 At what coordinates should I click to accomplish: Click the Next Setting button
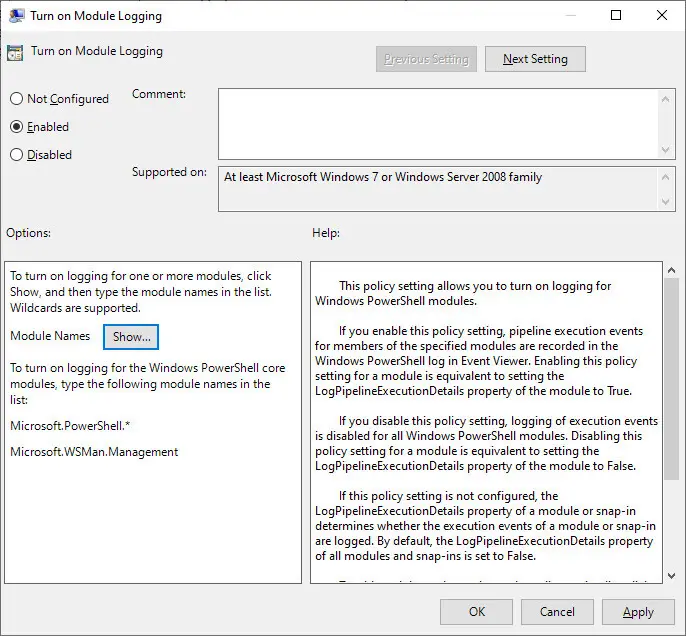pyautogui.click(x=535, y=59)
